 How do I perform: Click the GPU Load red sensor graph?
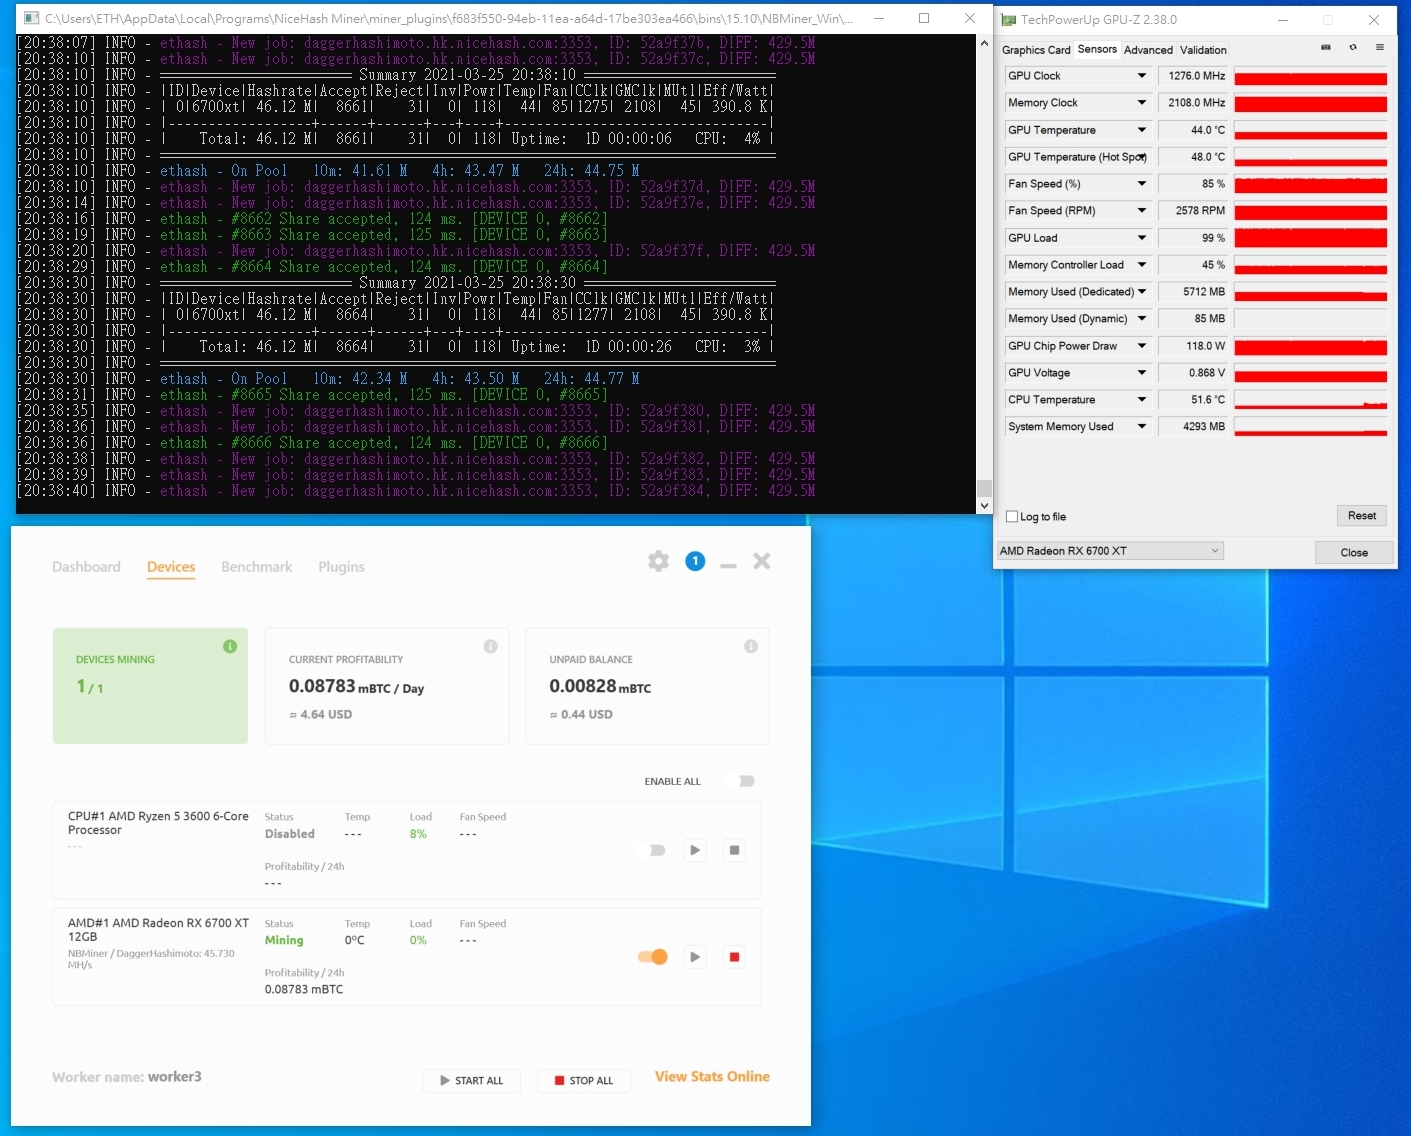click(1310, 238)
